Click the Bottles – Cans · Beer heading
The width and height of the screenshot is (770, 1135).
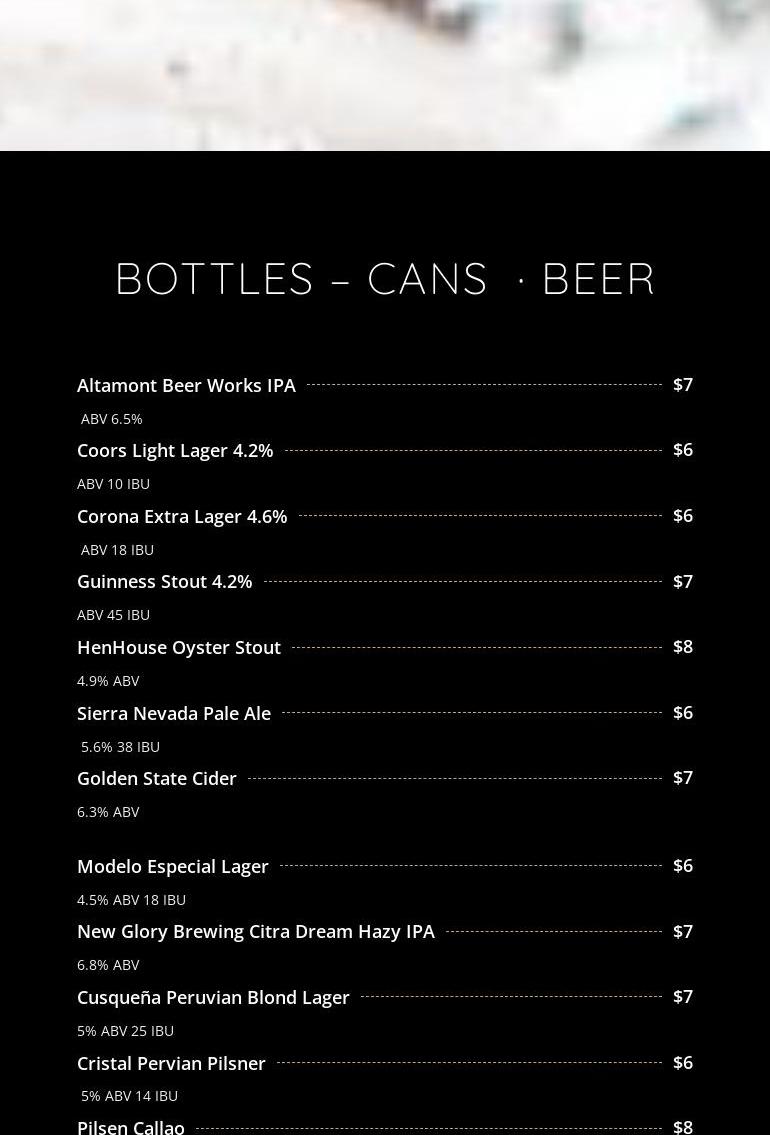[385, 279]
